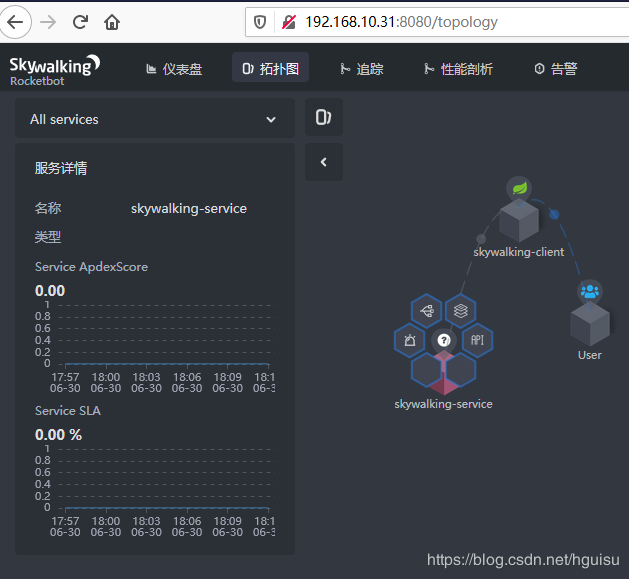Viewport: 629px width, 579px height.
Task: Click the users group icon above User
Action: 590,291
